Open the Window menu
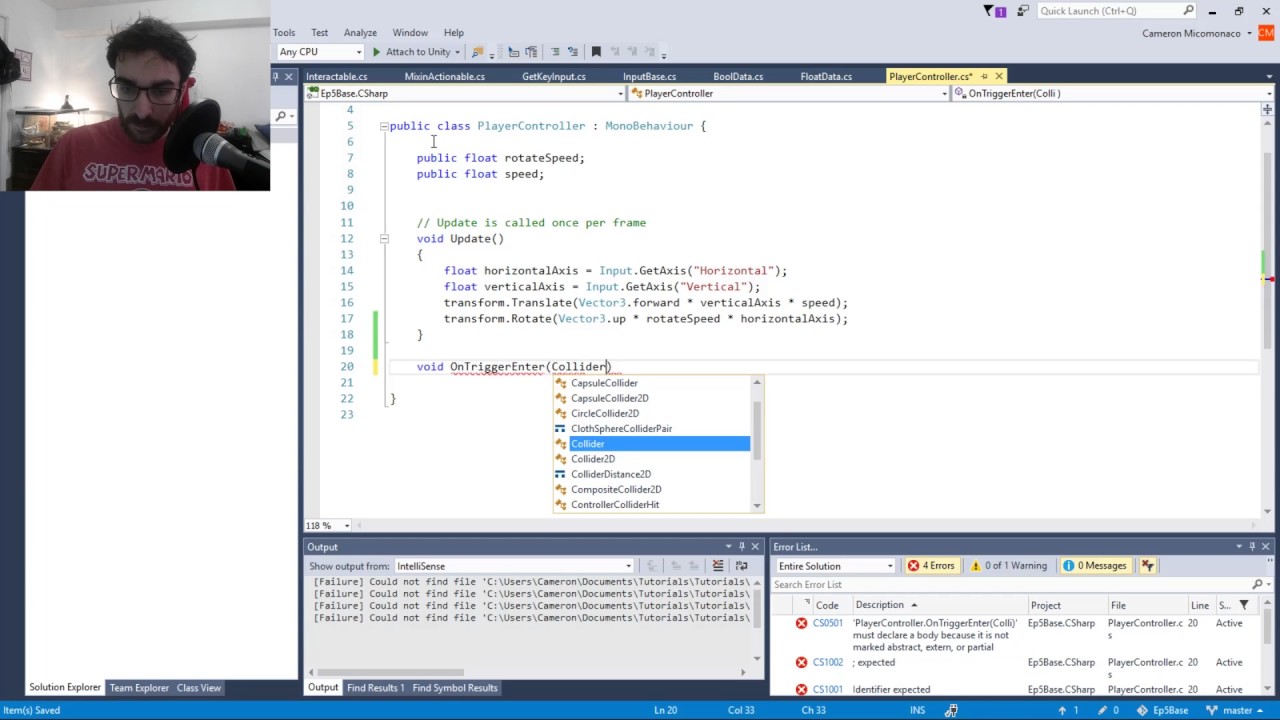Screen dimensions: 1280x720 (x=410, y=33)
